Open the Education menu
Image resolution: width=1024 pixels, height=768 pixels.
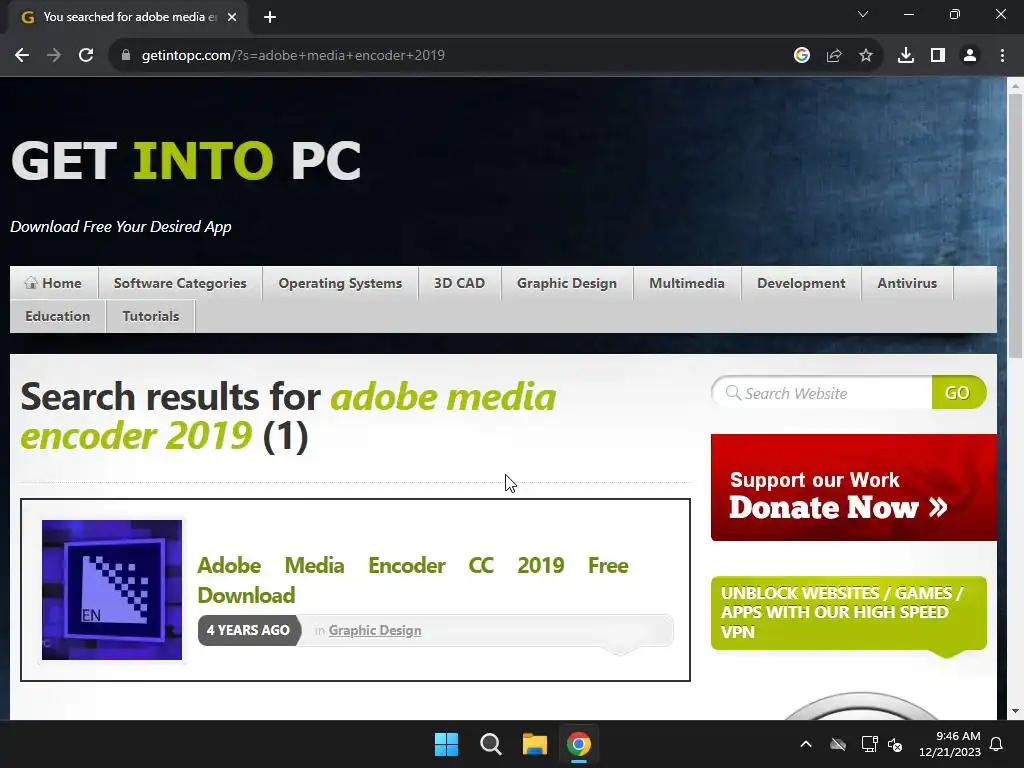click(57, 316)
